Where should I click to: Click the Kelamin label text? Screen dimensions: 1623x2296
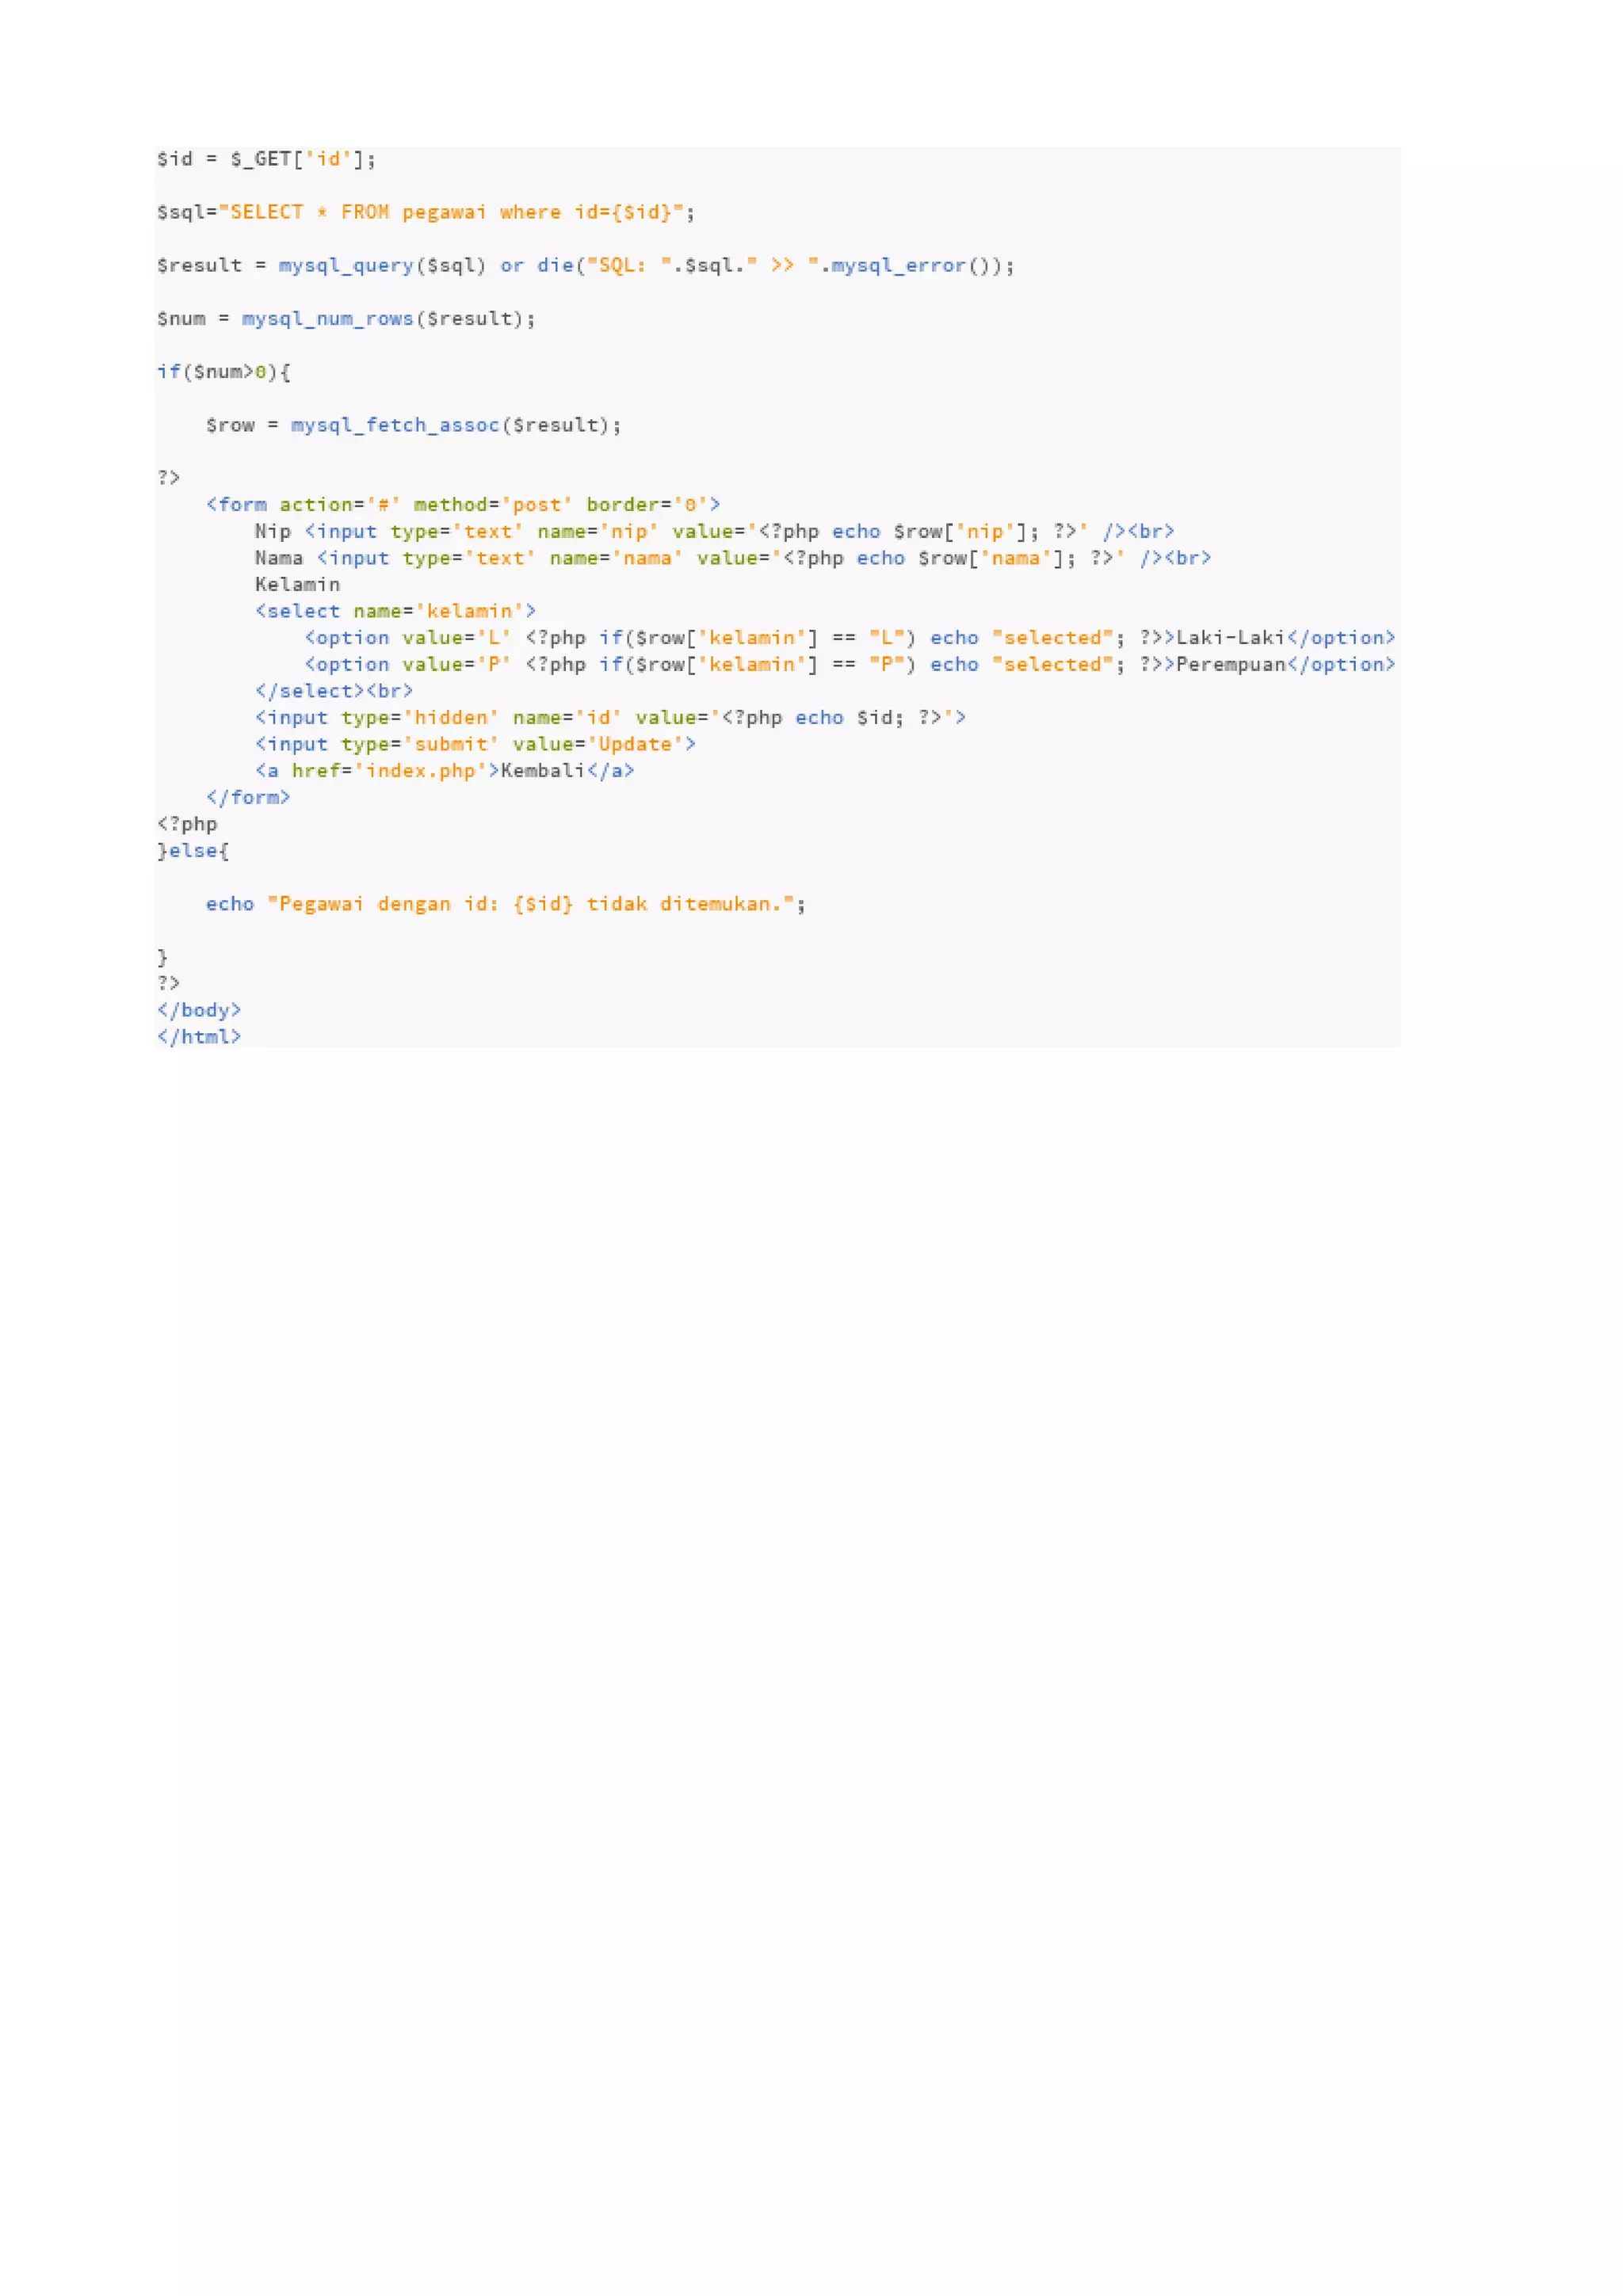tap(297, 584)
